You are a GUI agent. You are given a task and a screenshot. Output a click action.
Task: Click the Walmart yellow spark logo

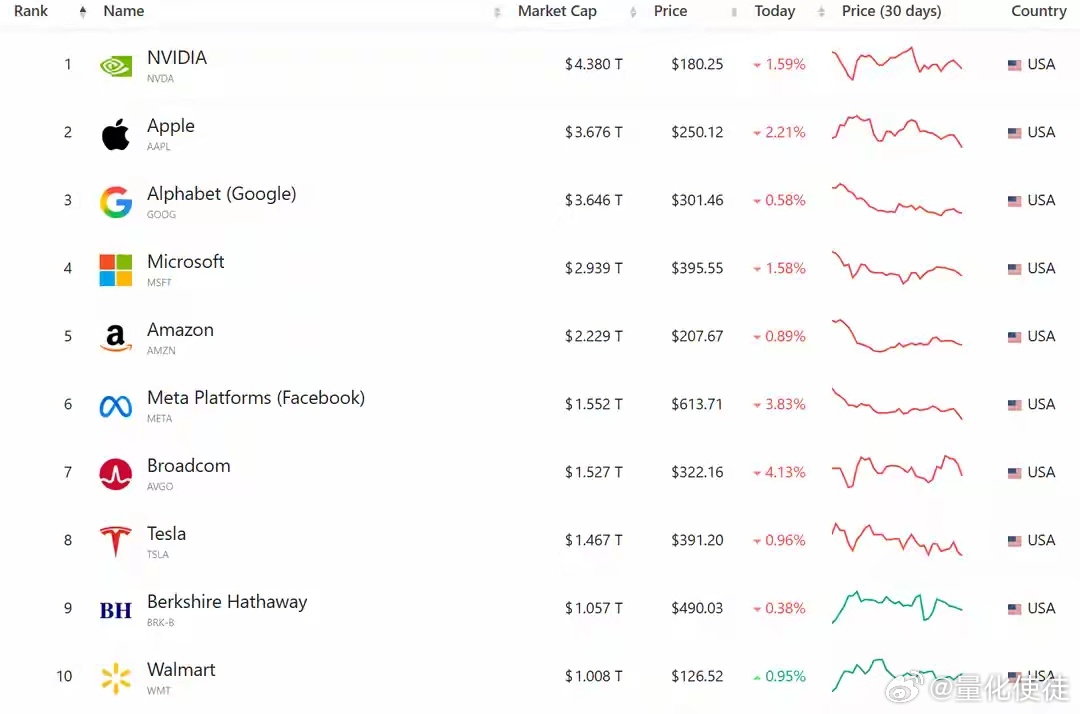pyautogui.click(x=116, y=678)
